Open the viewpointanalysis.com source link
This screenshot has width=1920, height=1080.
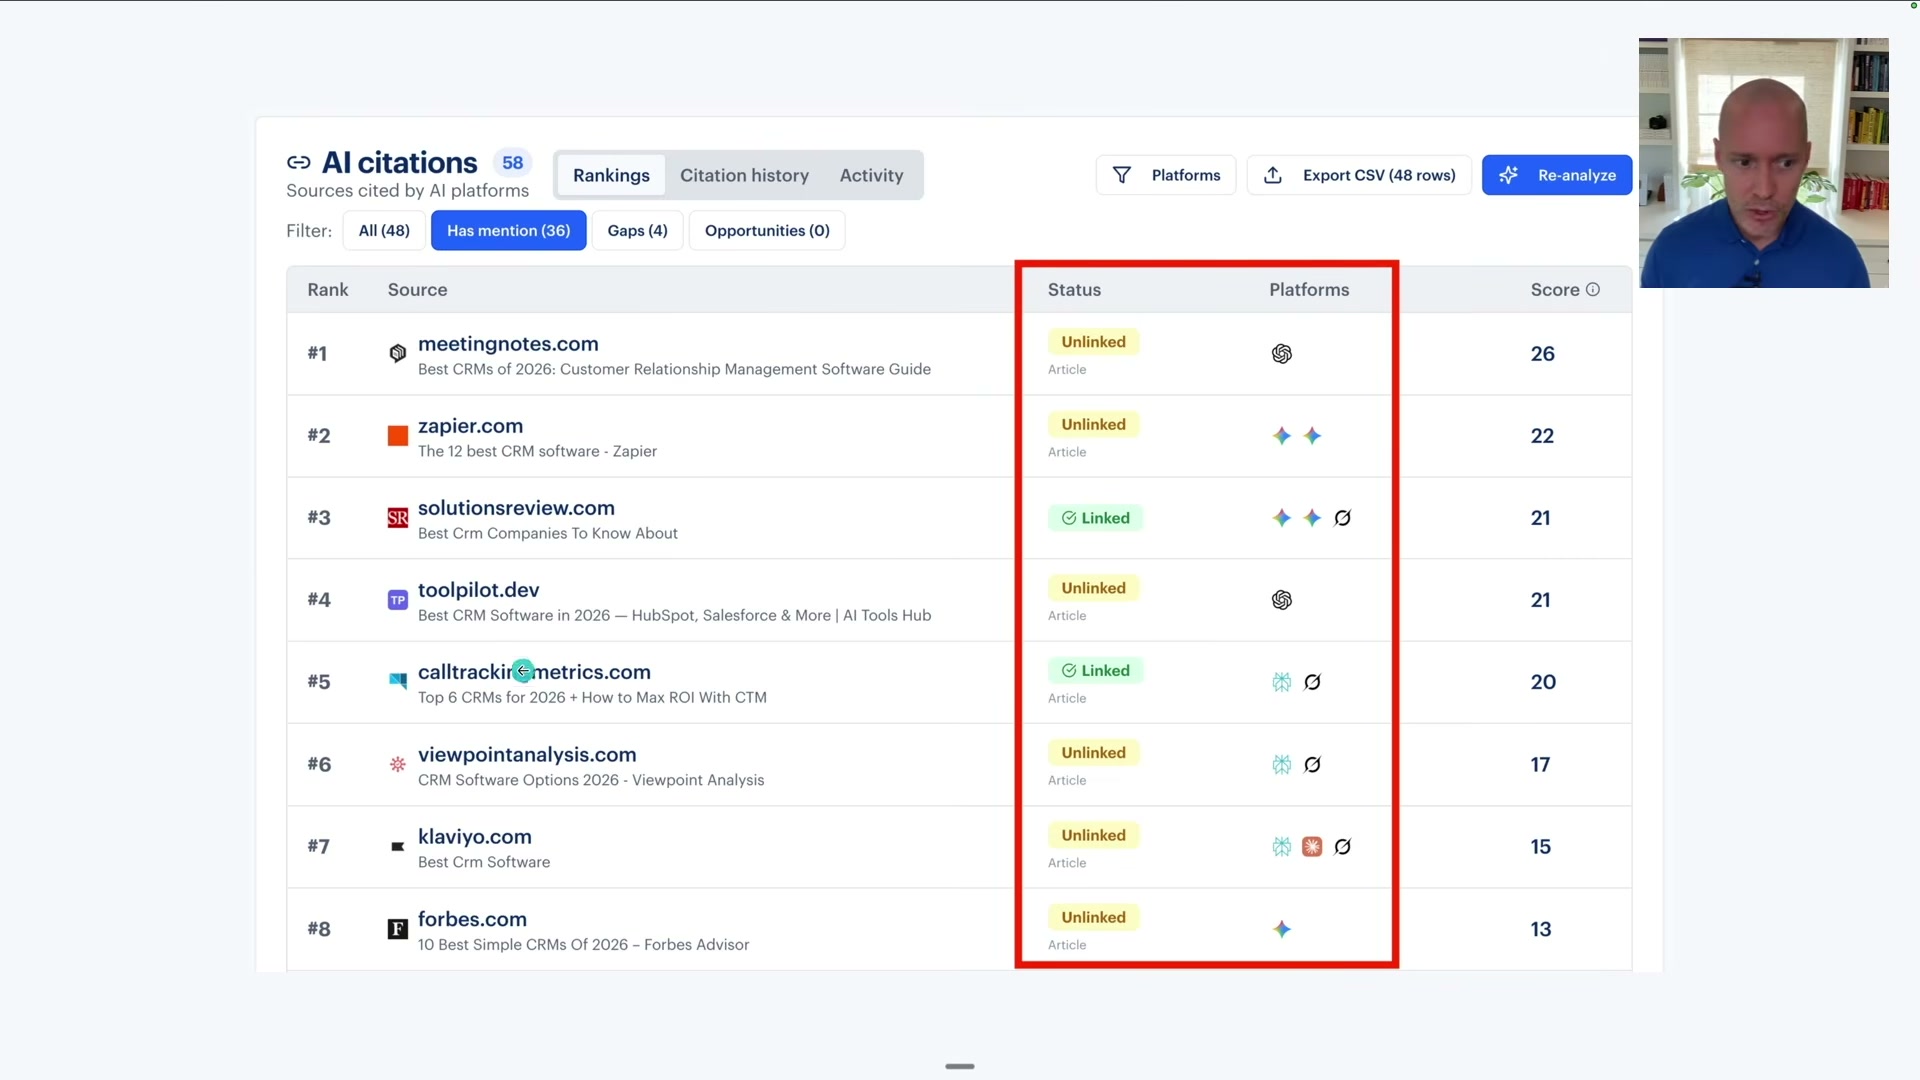527,755
